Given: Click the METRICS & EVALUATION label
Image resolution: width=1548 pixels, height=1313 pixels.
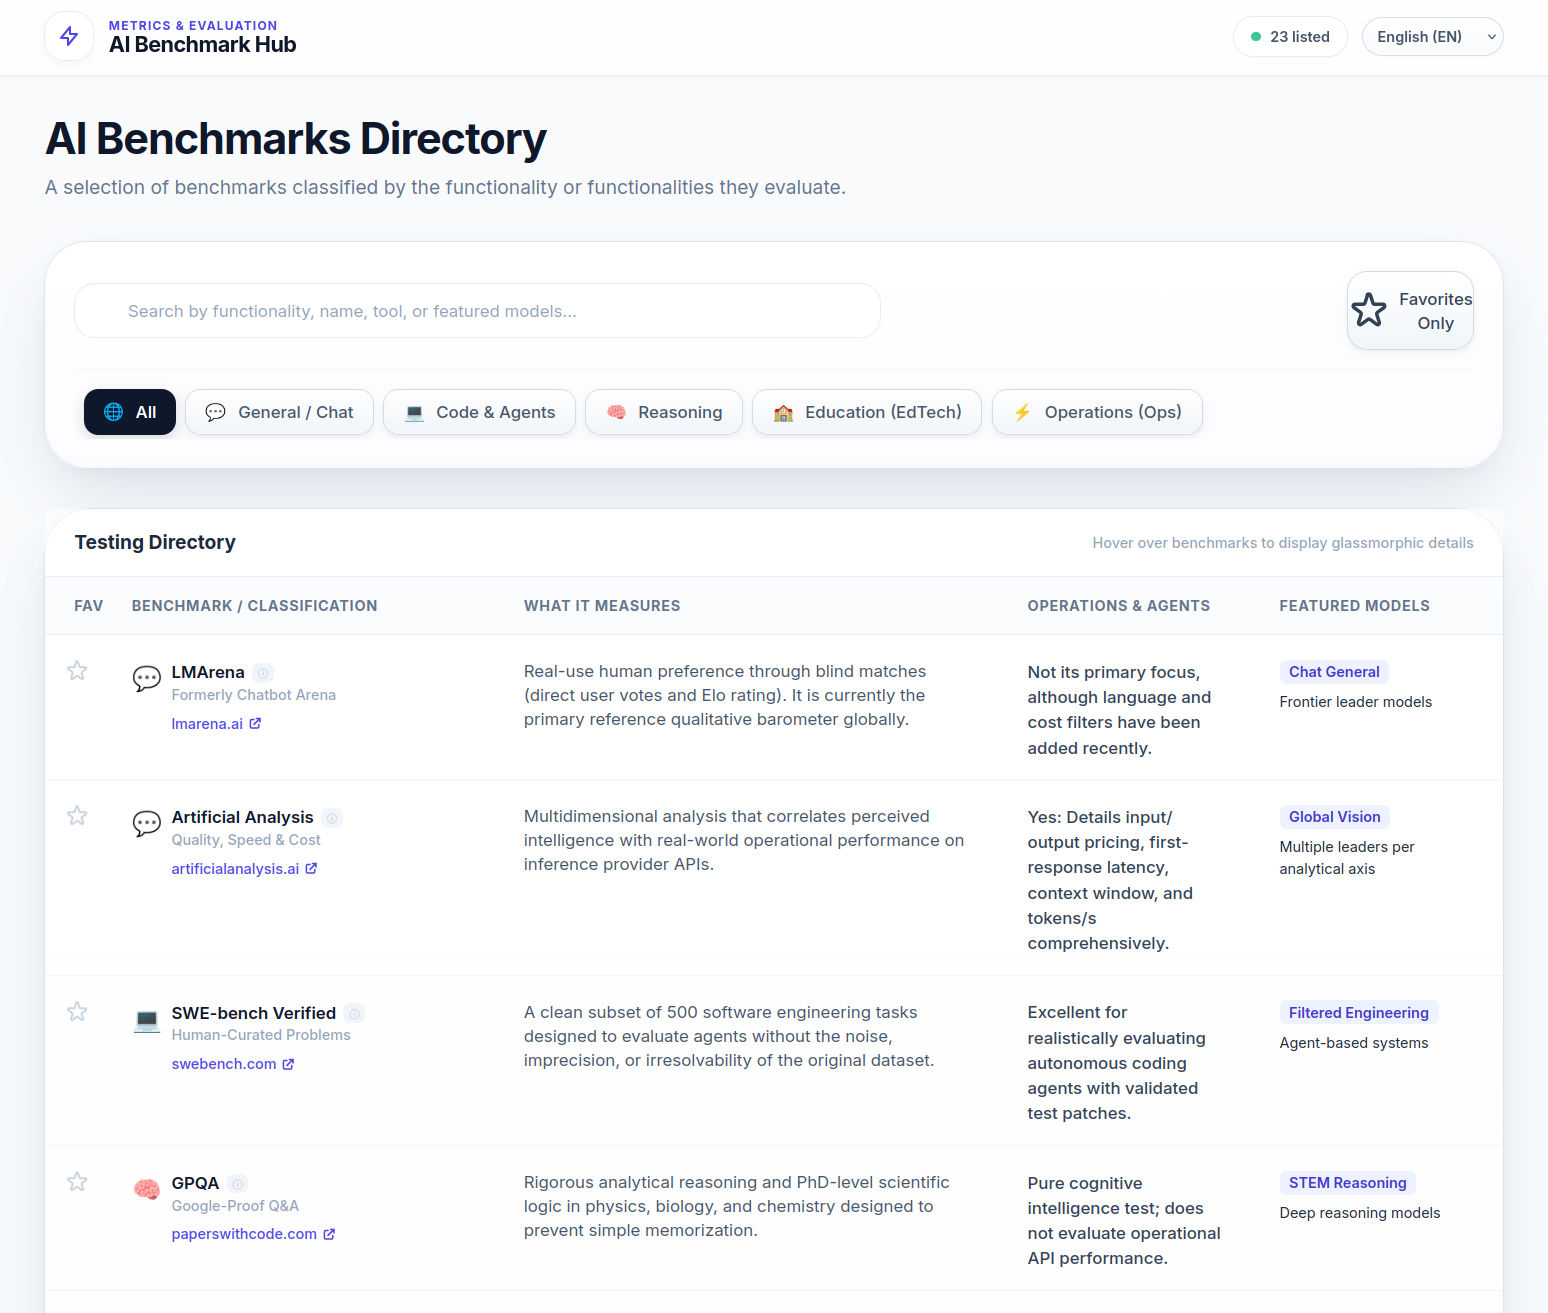Looking at the screenshot, I should tap(193, 26).
